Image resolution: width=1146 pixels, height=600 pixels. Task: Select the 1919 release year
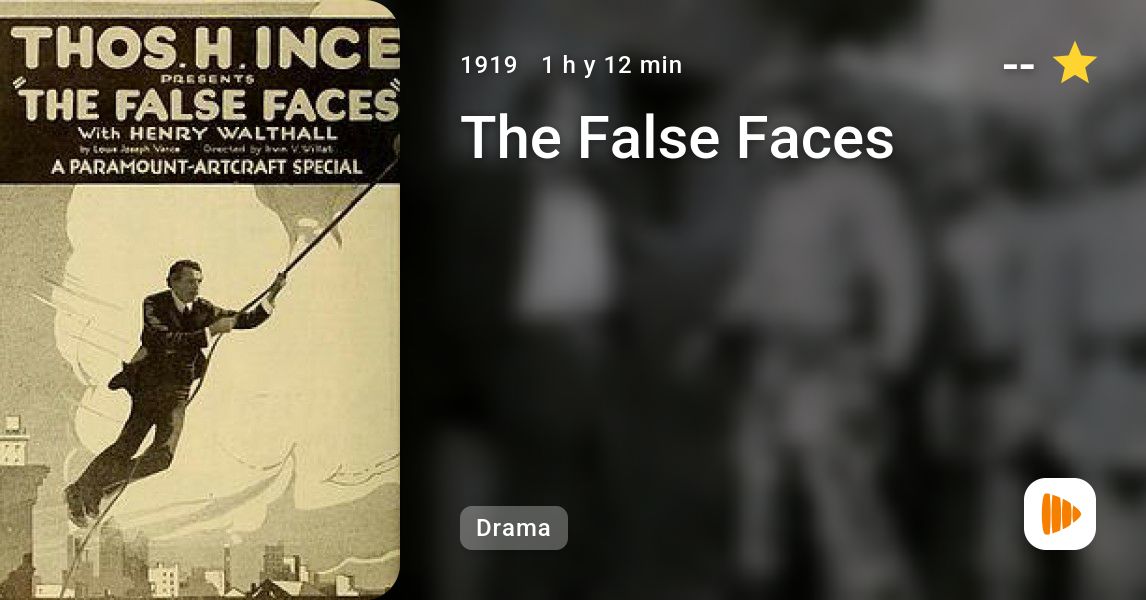(x=489, y=65)
